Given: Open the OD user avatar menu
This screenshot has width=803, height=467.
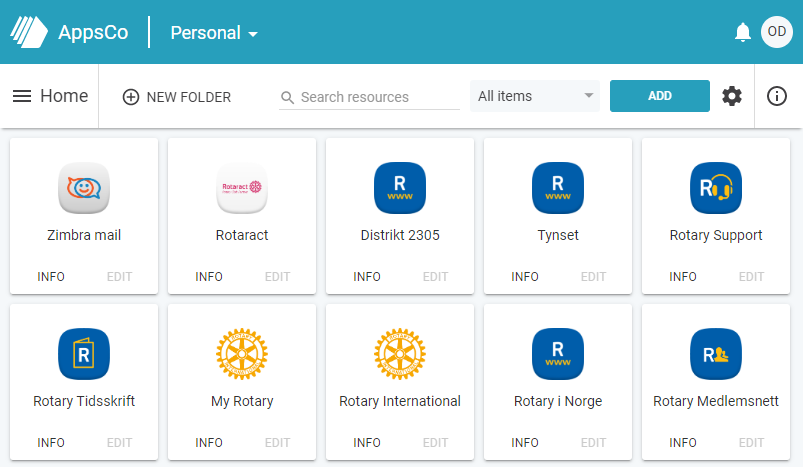Looking at the screenshot, I should coord(776,32).
